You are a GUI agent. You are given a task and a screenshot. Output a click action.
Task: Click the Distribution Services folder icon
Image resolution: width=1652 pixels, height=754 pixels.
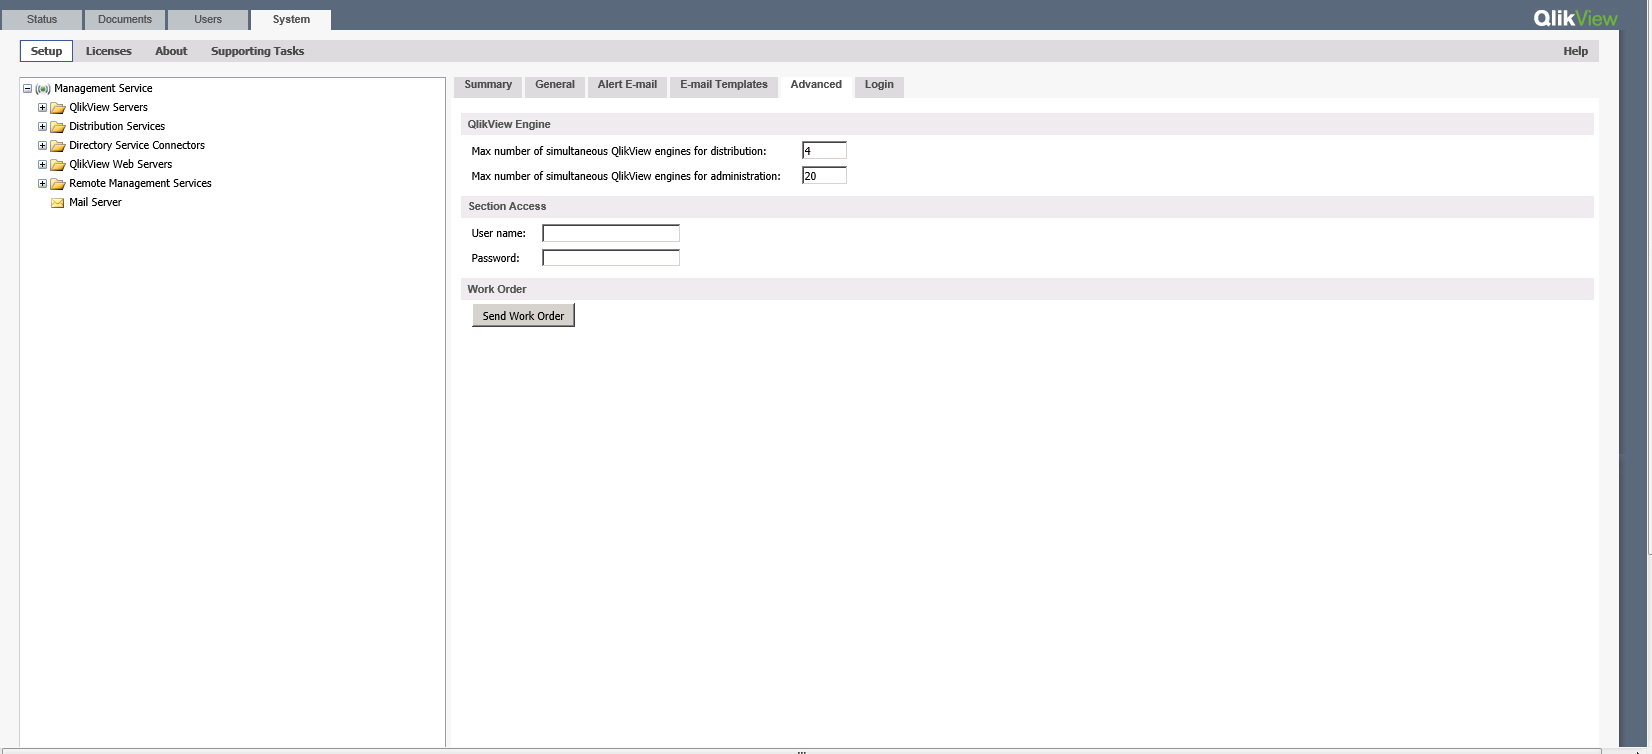click(x=58, y=127)
